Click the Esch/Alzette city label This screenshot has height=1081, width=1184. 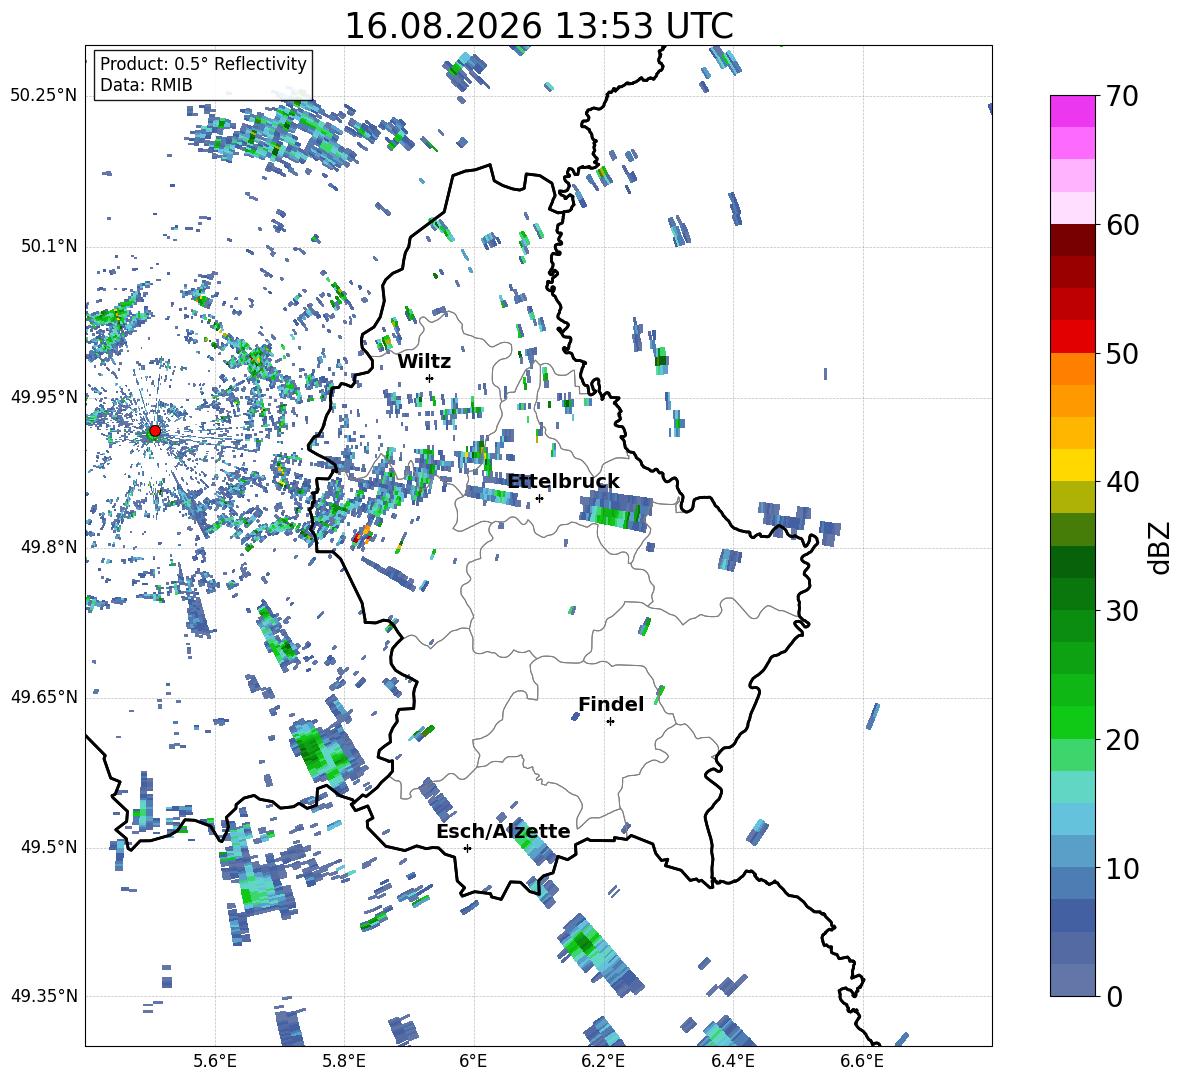coord(503,831)
